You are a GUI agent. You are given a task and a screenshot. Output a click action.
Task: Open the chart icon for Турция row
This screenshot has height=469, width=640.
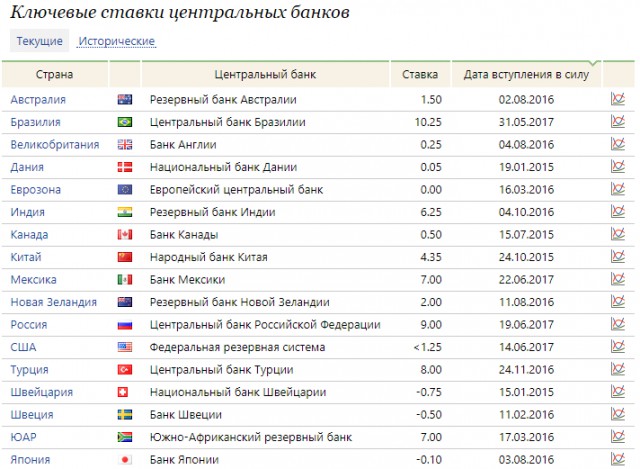click(618, 369)
